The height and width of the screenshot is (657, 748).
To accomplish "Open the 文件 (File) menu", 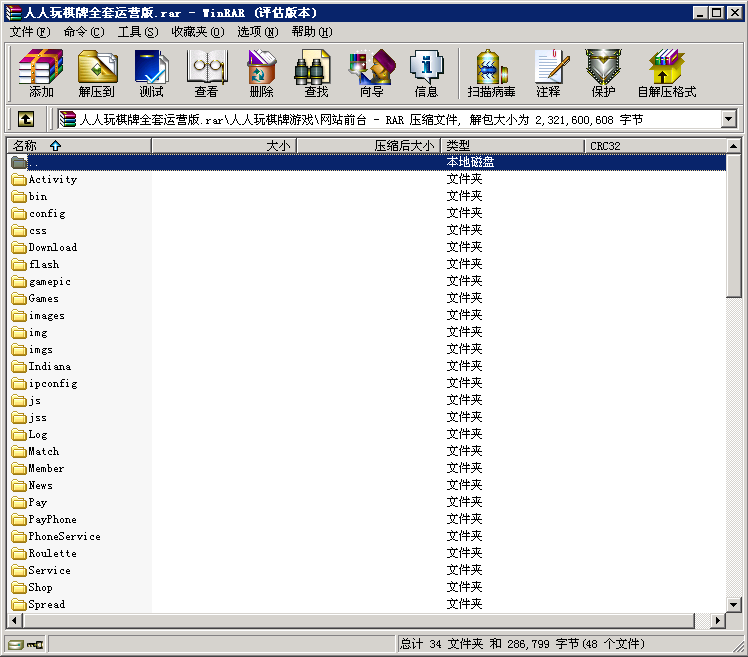I will [29, 32].
